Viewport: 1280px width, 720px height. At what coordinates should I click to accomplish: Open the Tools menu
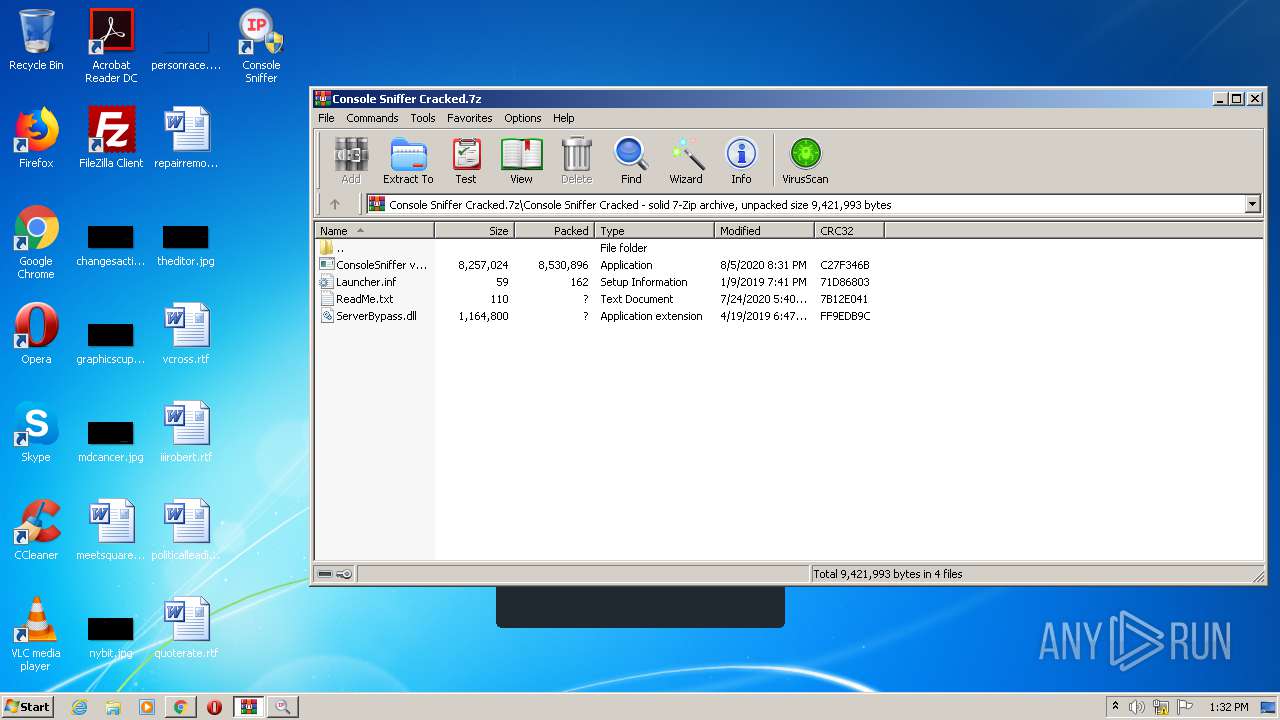coord(423,118)
